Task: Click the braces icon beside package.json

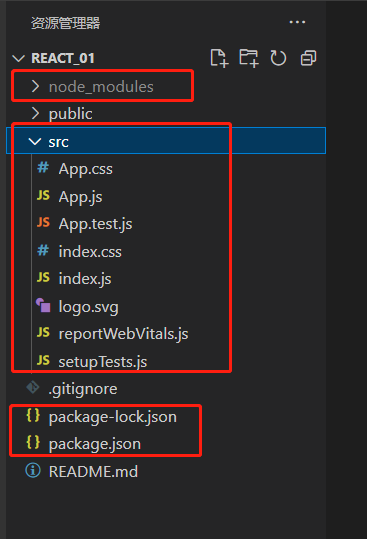Action: point(33,442)
